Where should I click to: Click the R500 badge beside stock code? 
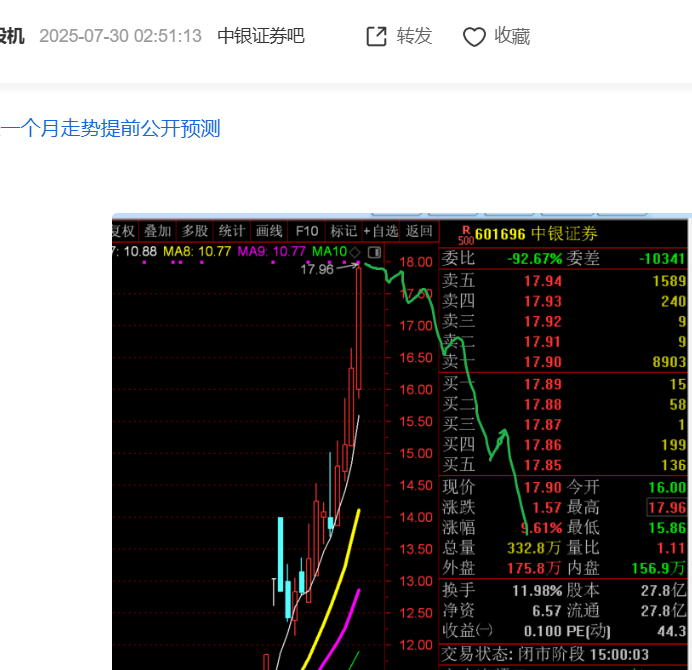466,235
